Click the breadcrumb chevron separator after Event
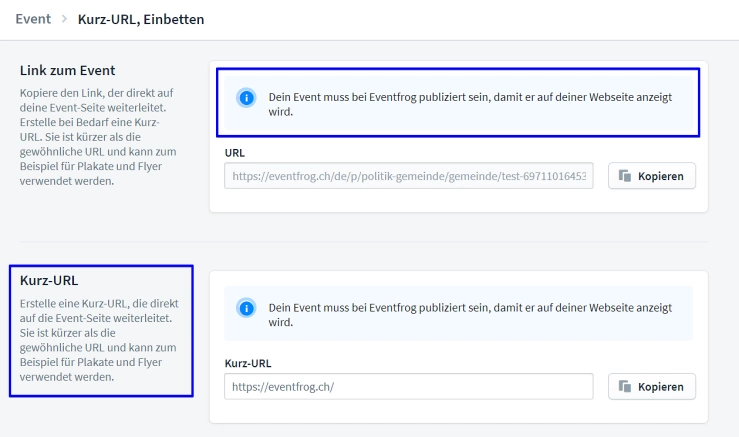This screenshot has width=739, height=437. 64,19
